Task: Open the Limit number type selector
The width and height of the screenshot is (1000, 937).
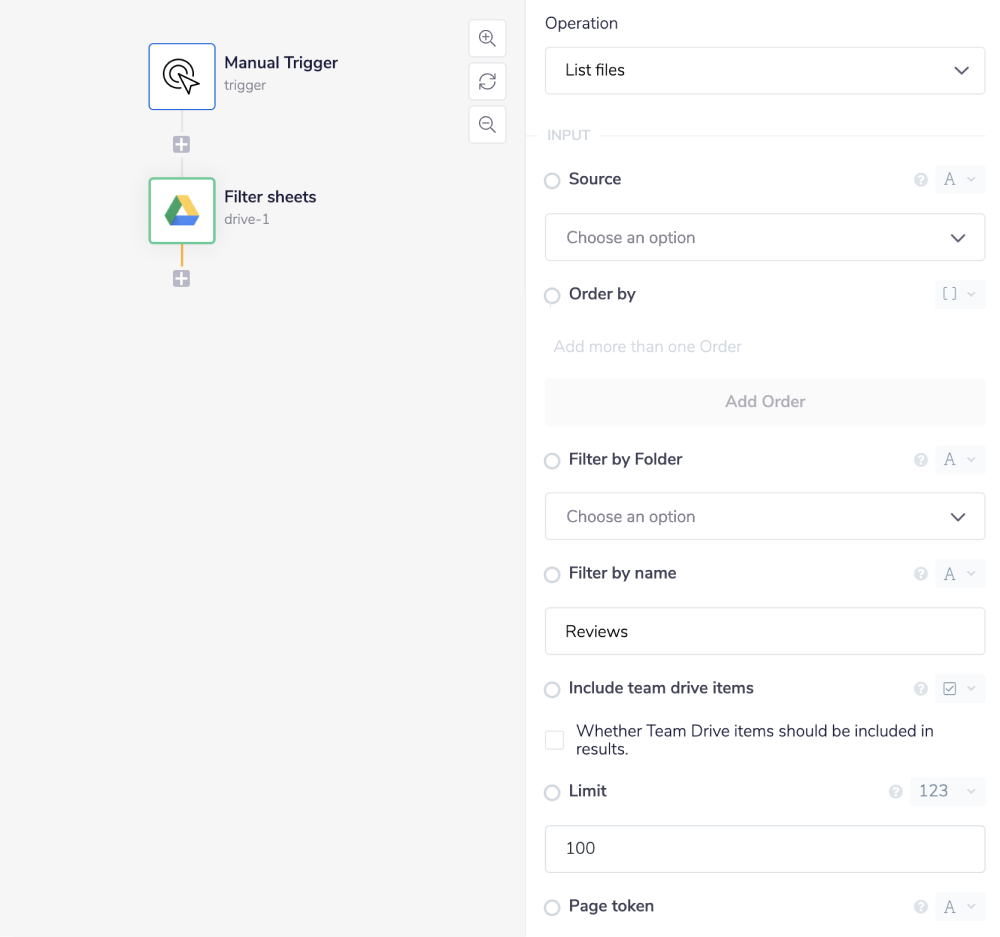Action: (946, 791)
